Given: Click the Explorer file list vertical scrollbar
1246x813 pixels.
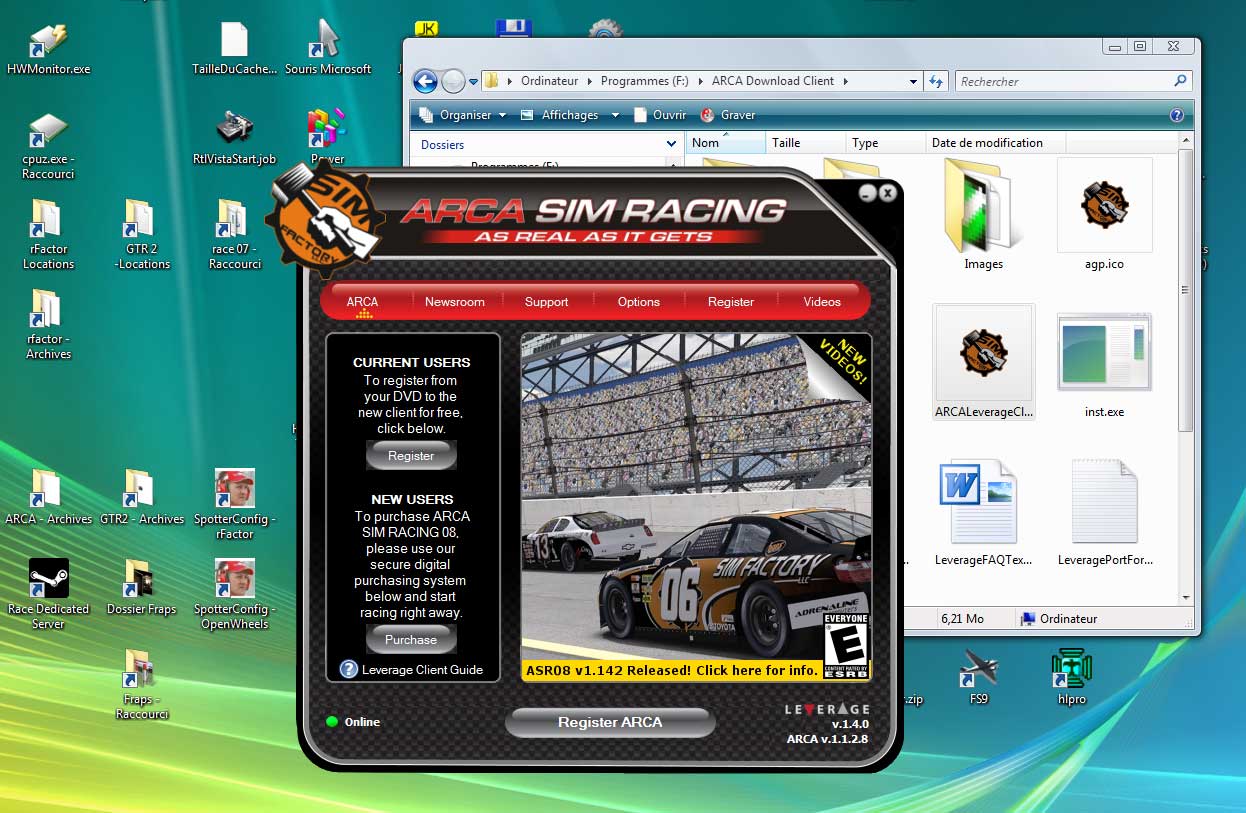Looking at the screenshot, I should pos(1186,291).
